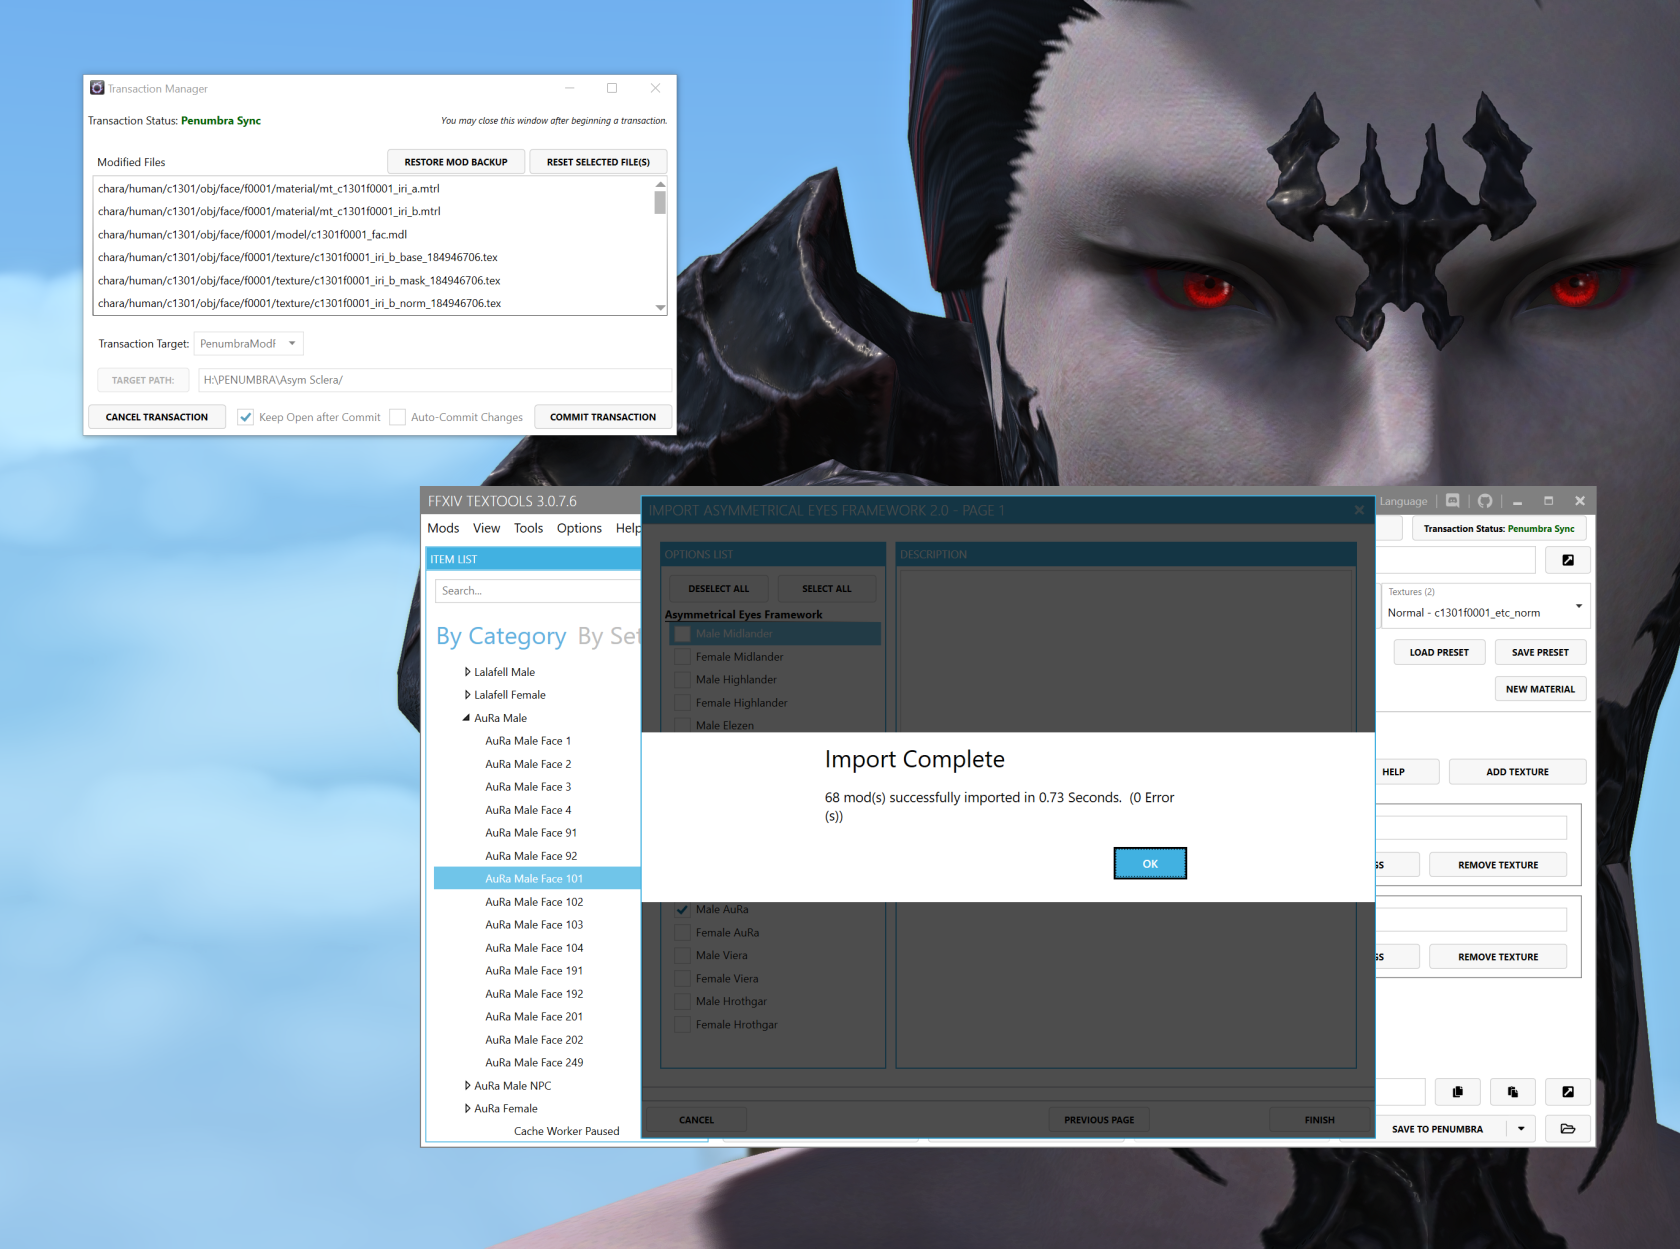Check the Female Hrothgar option
Screen dimensions: 1680x1249
point(682,1025)
